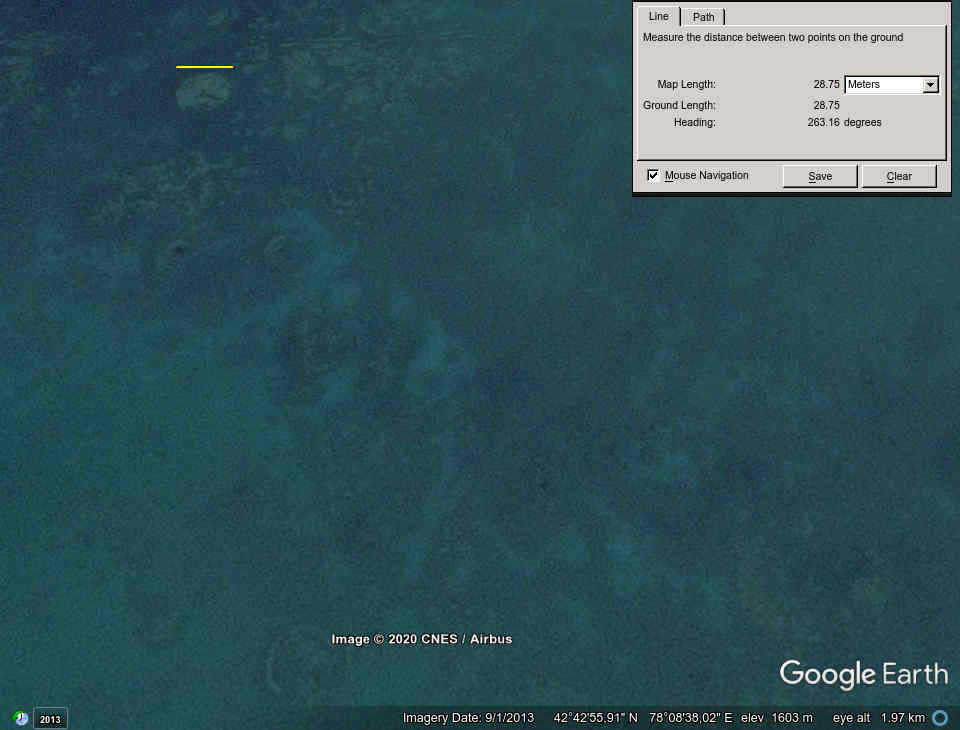Switch to the Path tab
This screenshot has width=960, height=730.
pyautogui.click(x=704, y=17)
